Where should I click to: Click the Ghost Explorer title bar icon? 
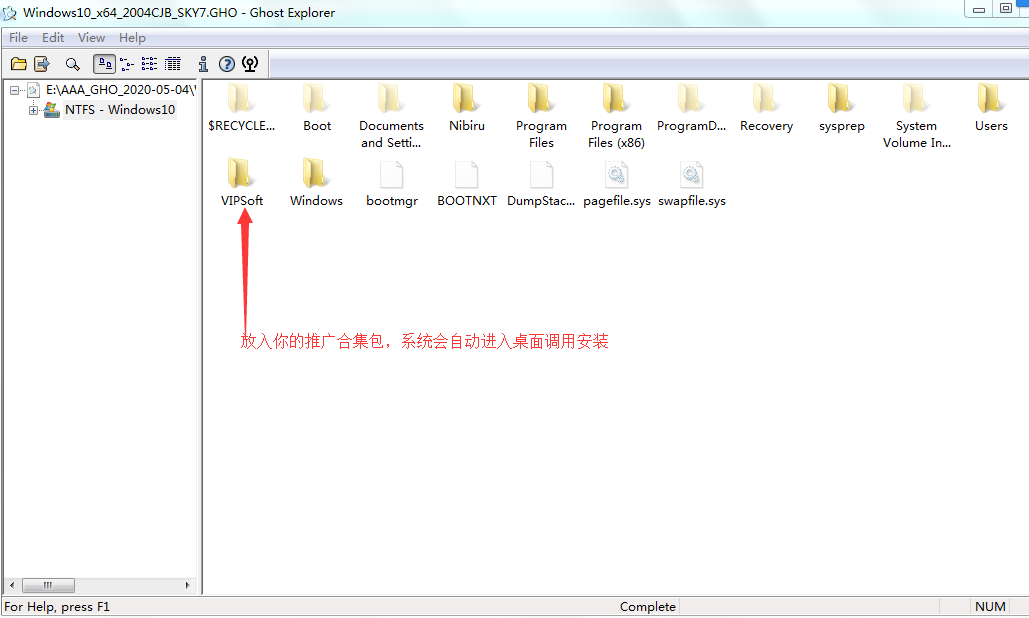click(x=10, y=12)
